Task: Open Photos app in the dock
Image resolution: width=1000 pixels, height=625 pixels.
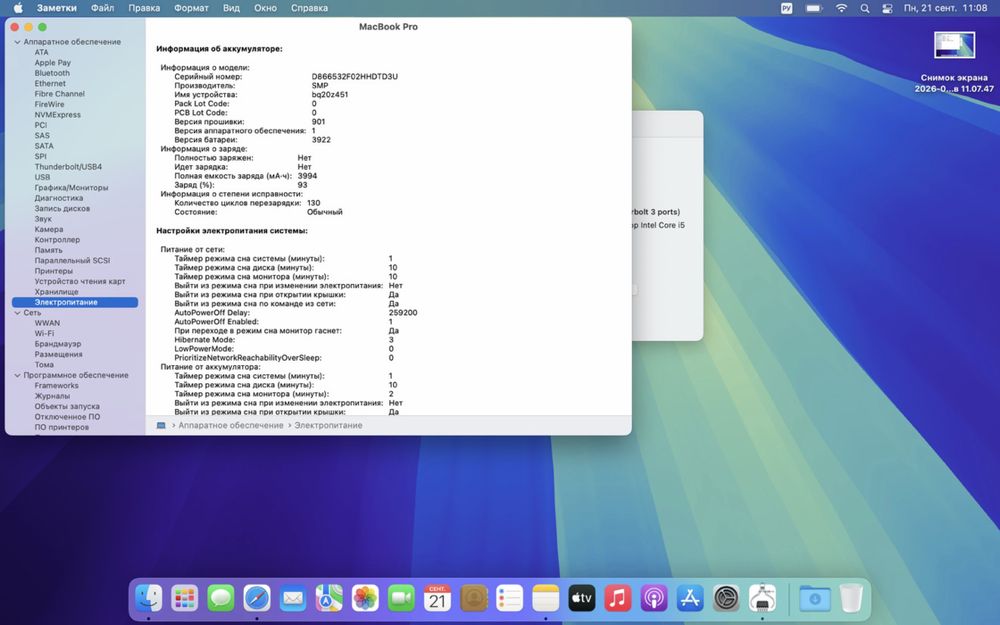Action: [365, 598]
